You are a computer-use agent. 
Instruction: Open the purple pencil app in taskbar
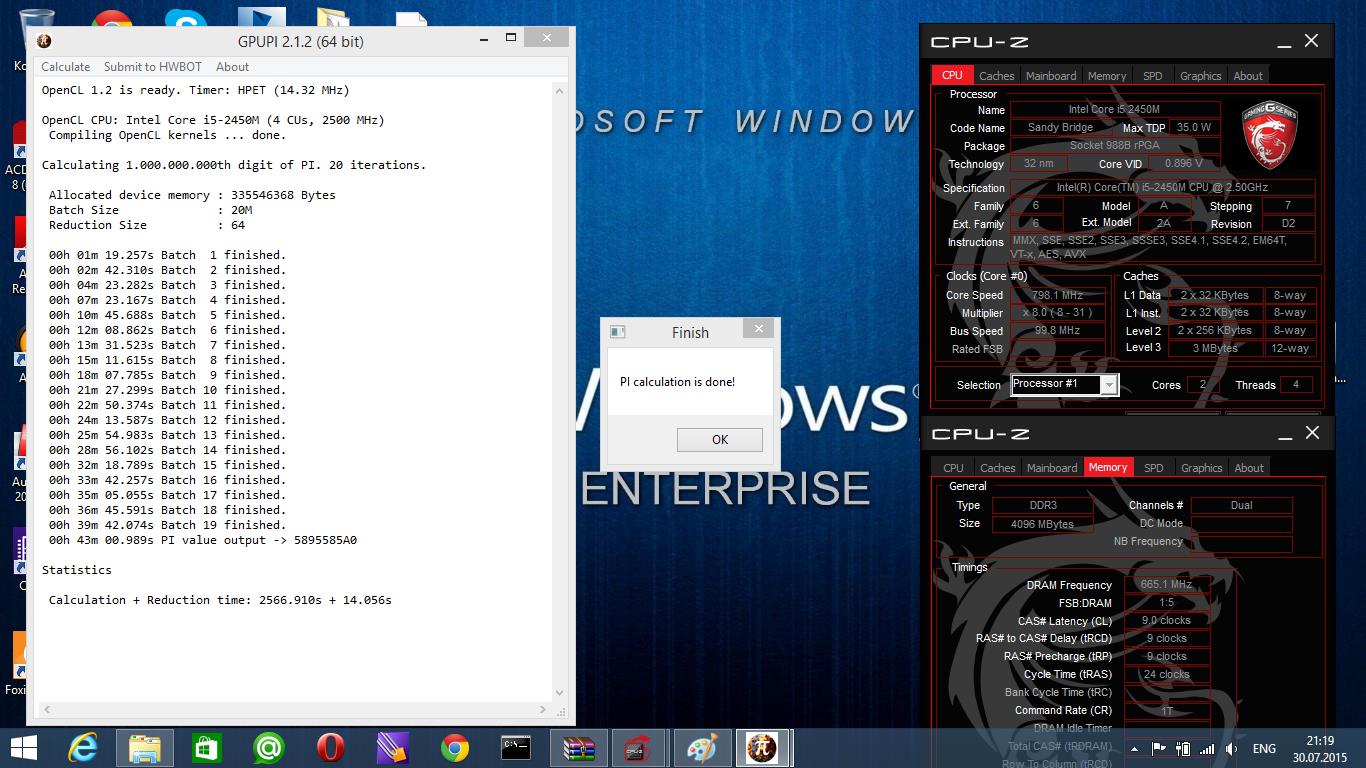click(392, 748)
